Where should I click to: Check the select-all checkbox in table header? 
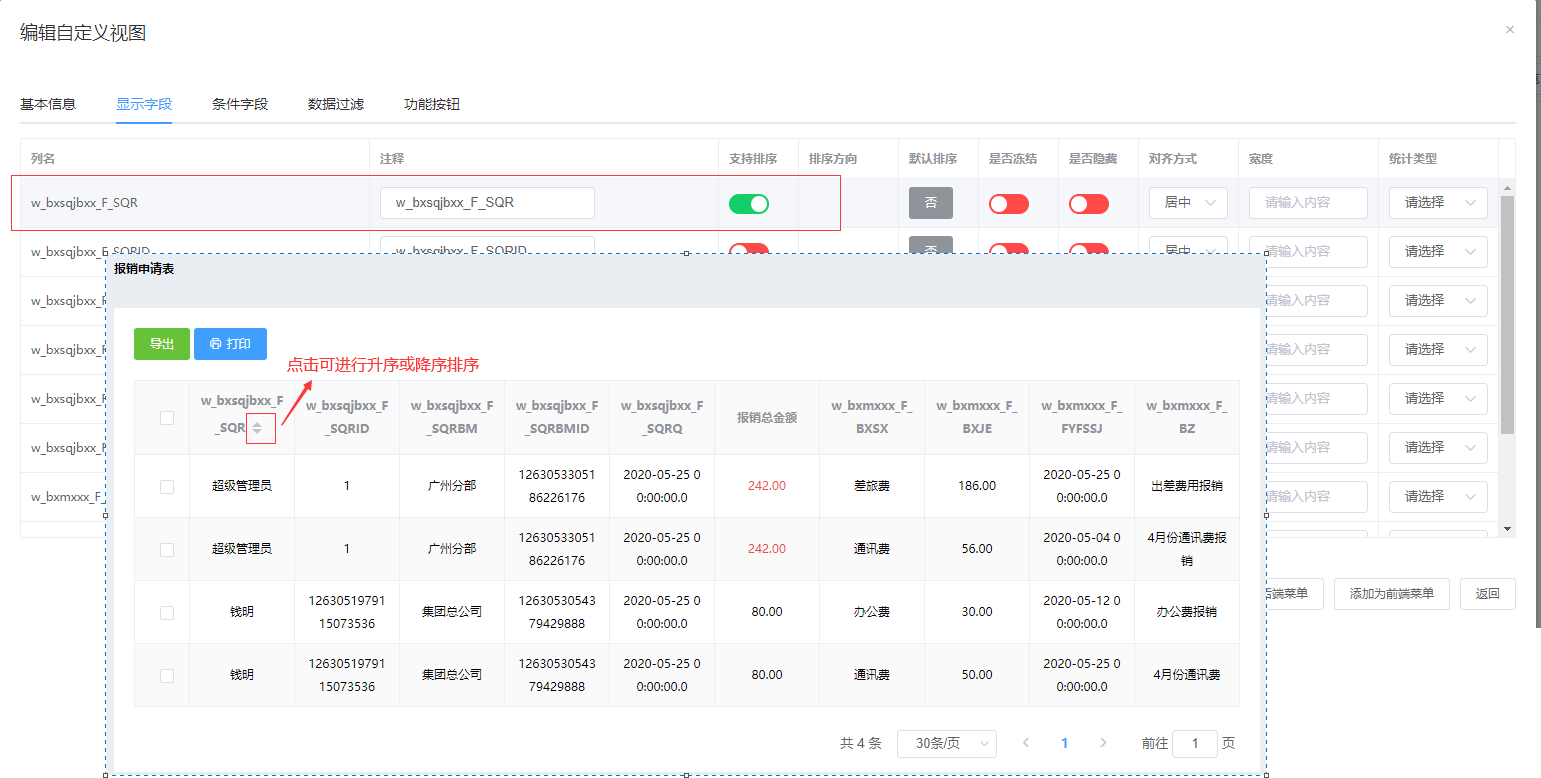(x=167, y=418)
